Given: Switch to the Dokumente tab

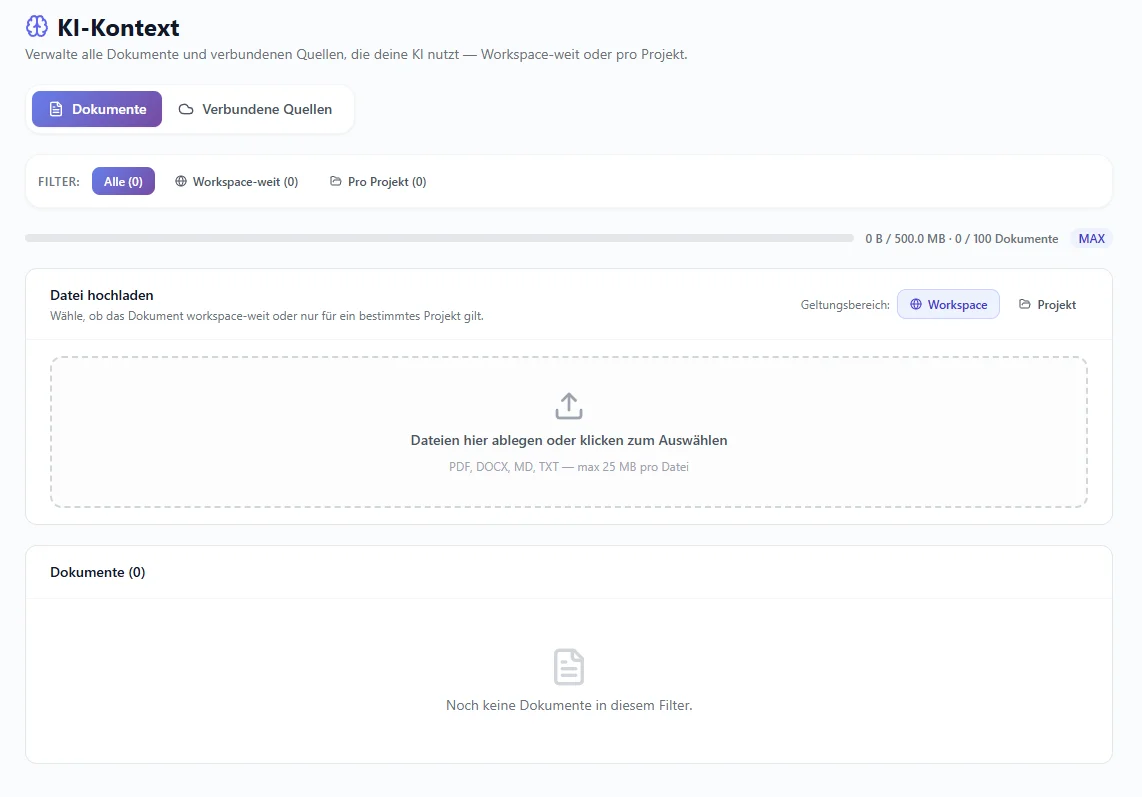Looking at the screenshot, I should (x=97, y=109).
